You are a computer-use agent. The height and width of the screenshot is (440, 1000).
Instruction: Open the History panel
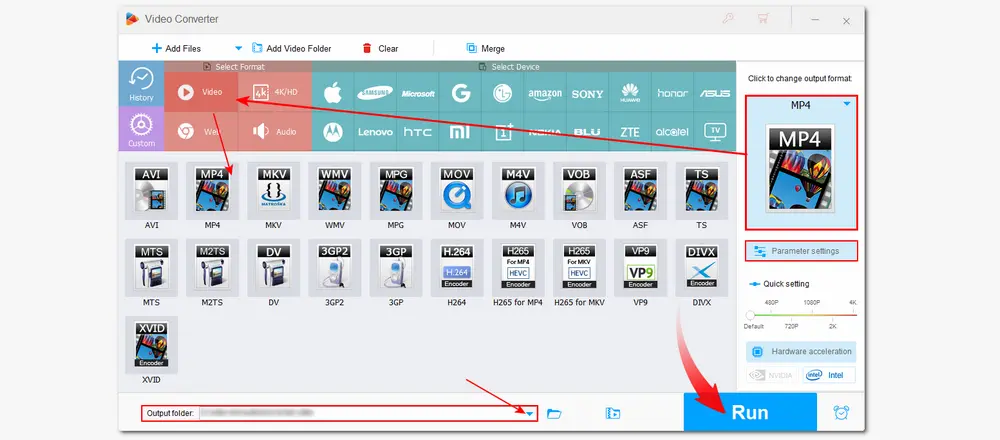(x=141, y=84)
